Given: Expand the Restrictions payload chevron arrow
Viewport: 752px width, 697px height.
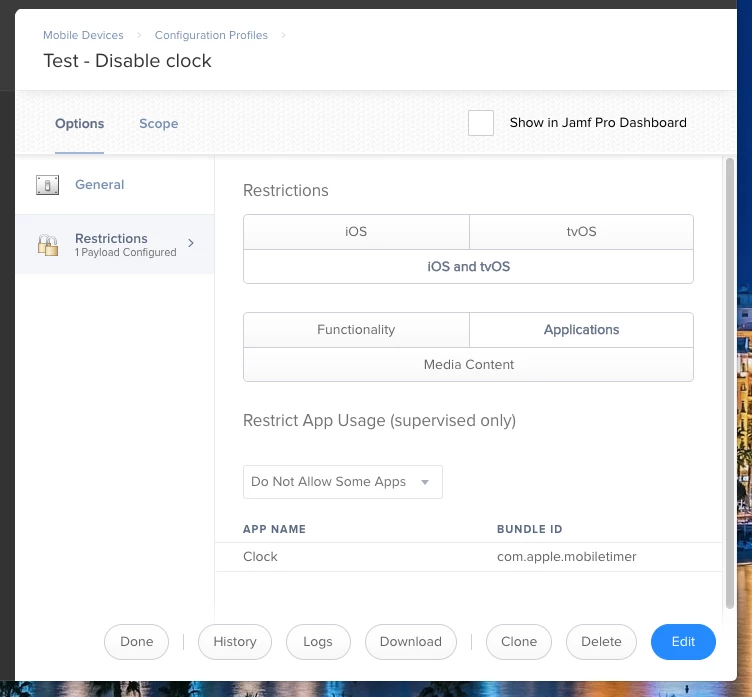Looking at the screenshot, I should click(191, 243).
